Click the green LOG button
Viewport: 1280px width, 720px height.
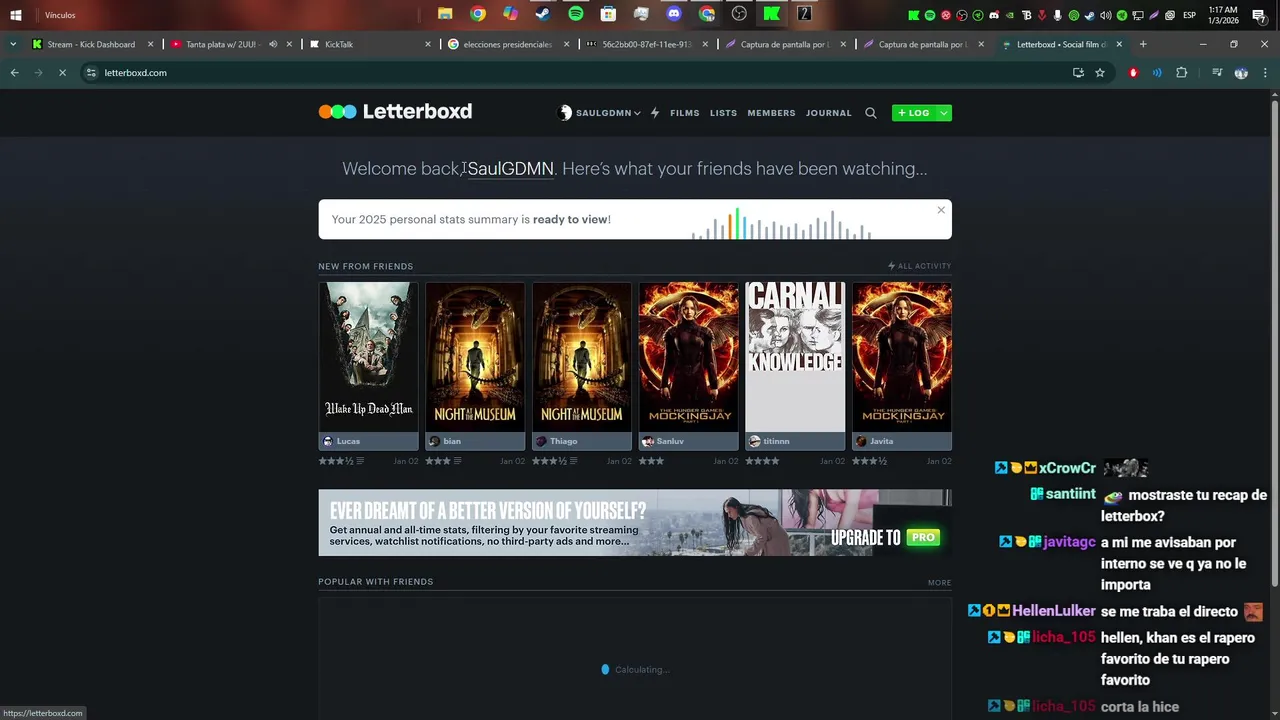coord(914,113)
